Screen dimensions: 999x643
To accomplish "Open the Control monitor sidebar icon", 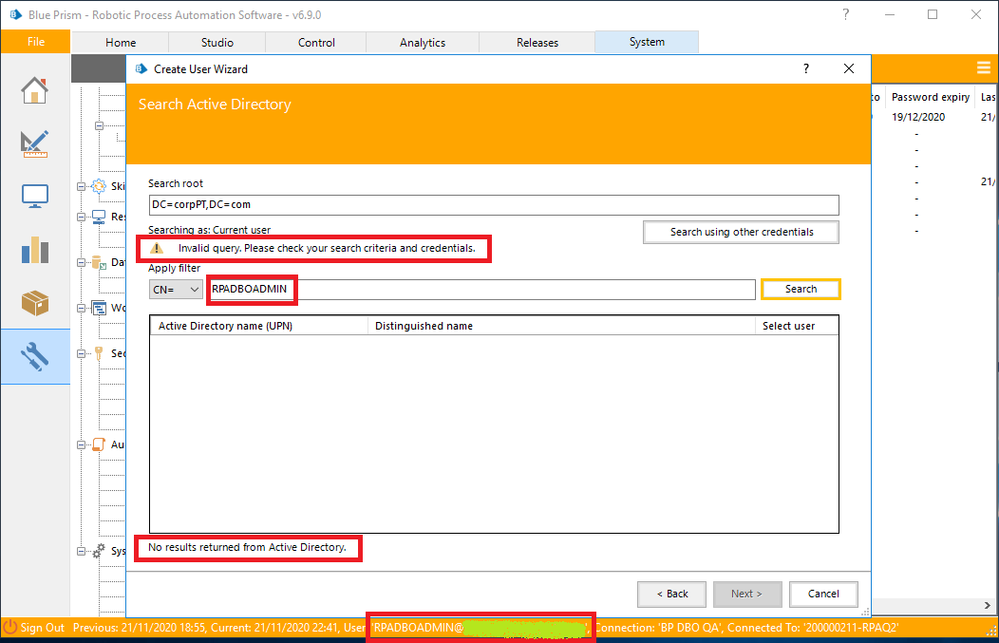I will point(34,196).
